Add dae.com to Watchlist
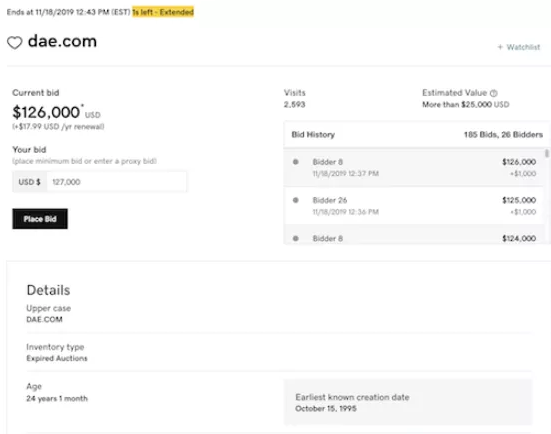Image resolution: width=551 pixels, height=434 pixels. click(519, 47)
